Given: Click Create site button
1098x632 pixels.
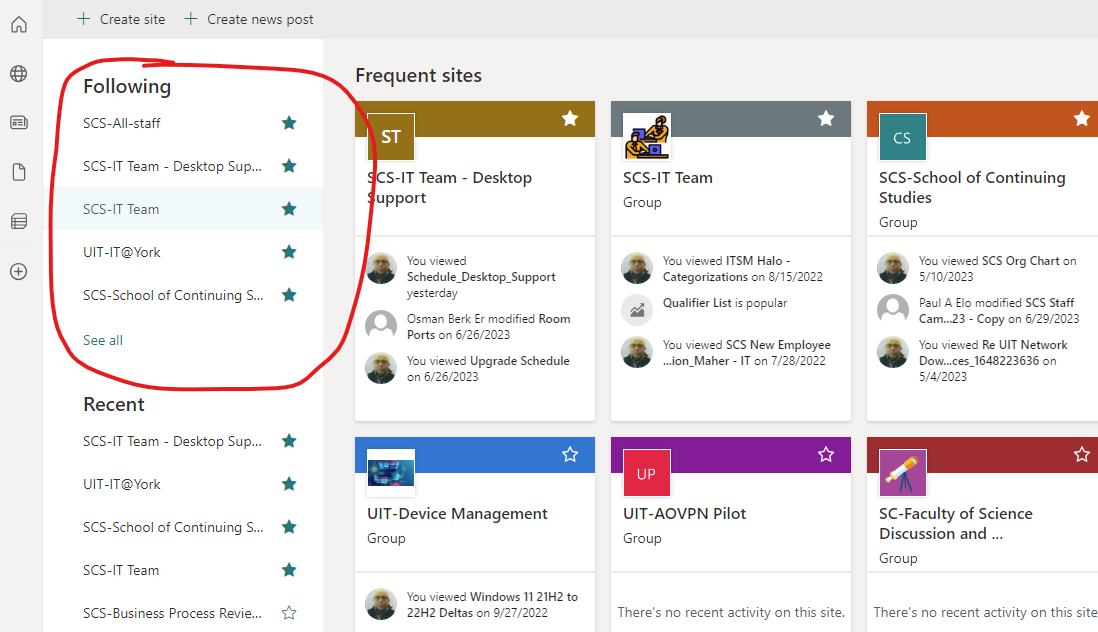Looking at the screenshot, I should 121,19.
